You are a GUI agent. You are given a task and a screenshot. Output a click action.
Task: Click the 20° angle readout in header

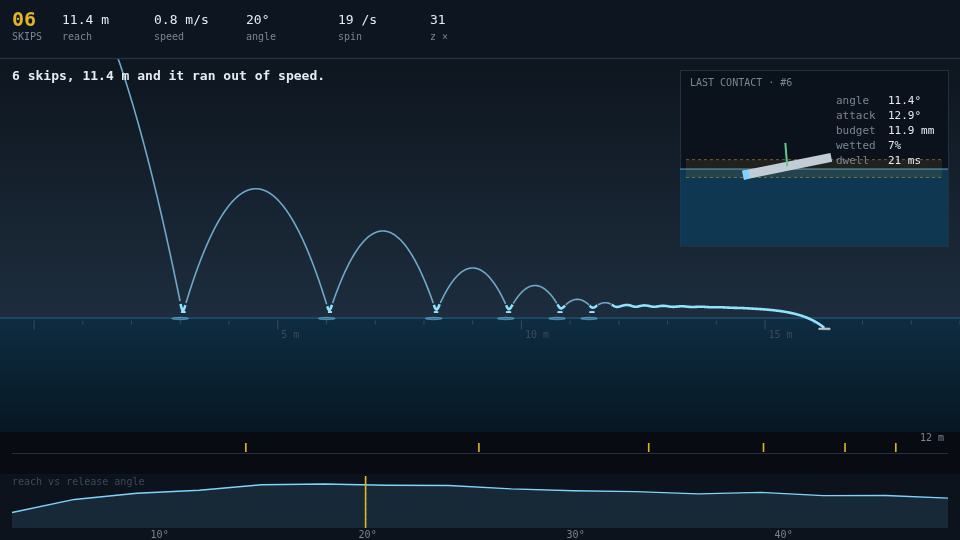[258, 20]
